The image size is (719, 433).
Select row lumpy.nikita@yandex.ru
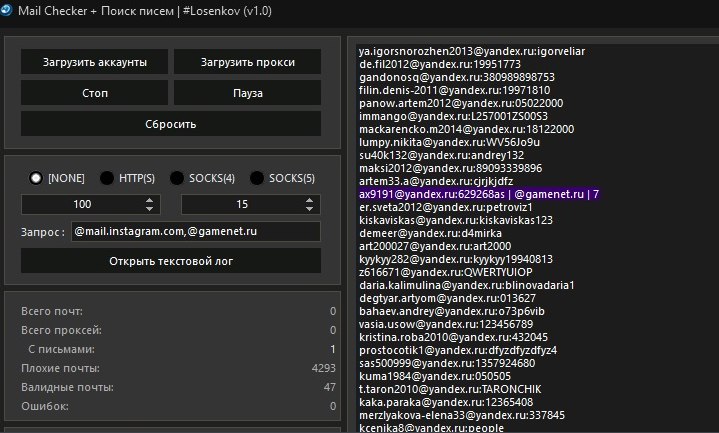click(449, 142)
